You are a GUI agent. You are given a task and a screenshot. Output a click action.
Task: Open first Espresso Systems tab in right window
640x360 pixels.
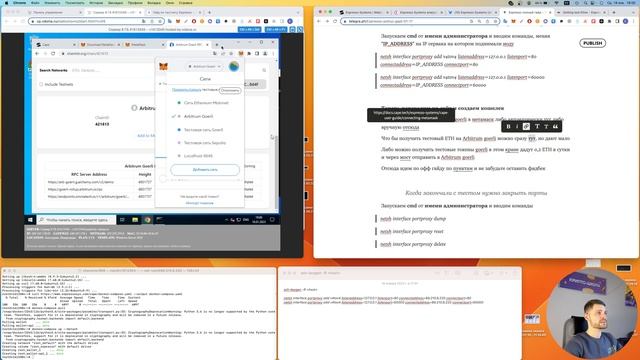[365, 13]
